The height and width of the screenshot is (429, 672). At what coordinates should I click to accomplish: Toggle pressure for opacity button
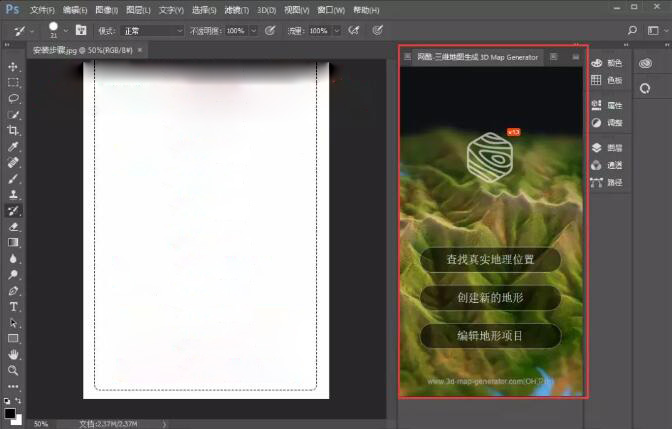pyautogui.click(x=270, y=30)
